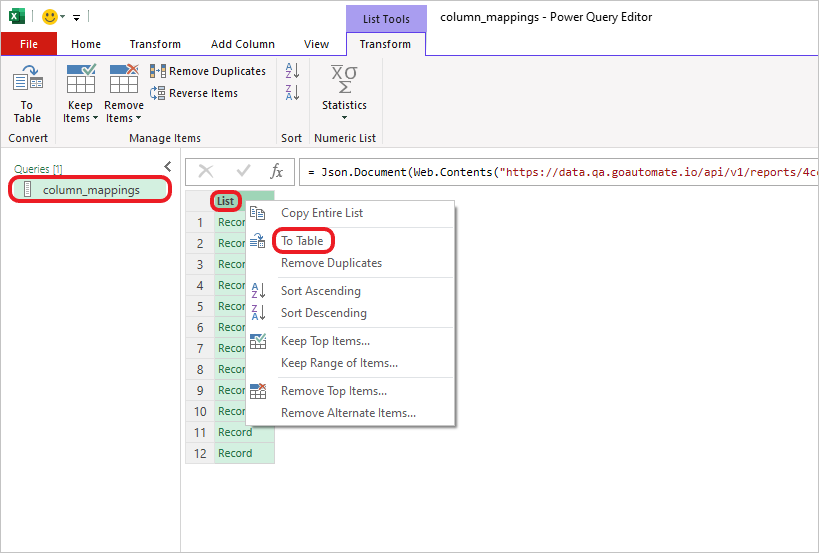Click the Remove Items table icon

coord(124,78)
